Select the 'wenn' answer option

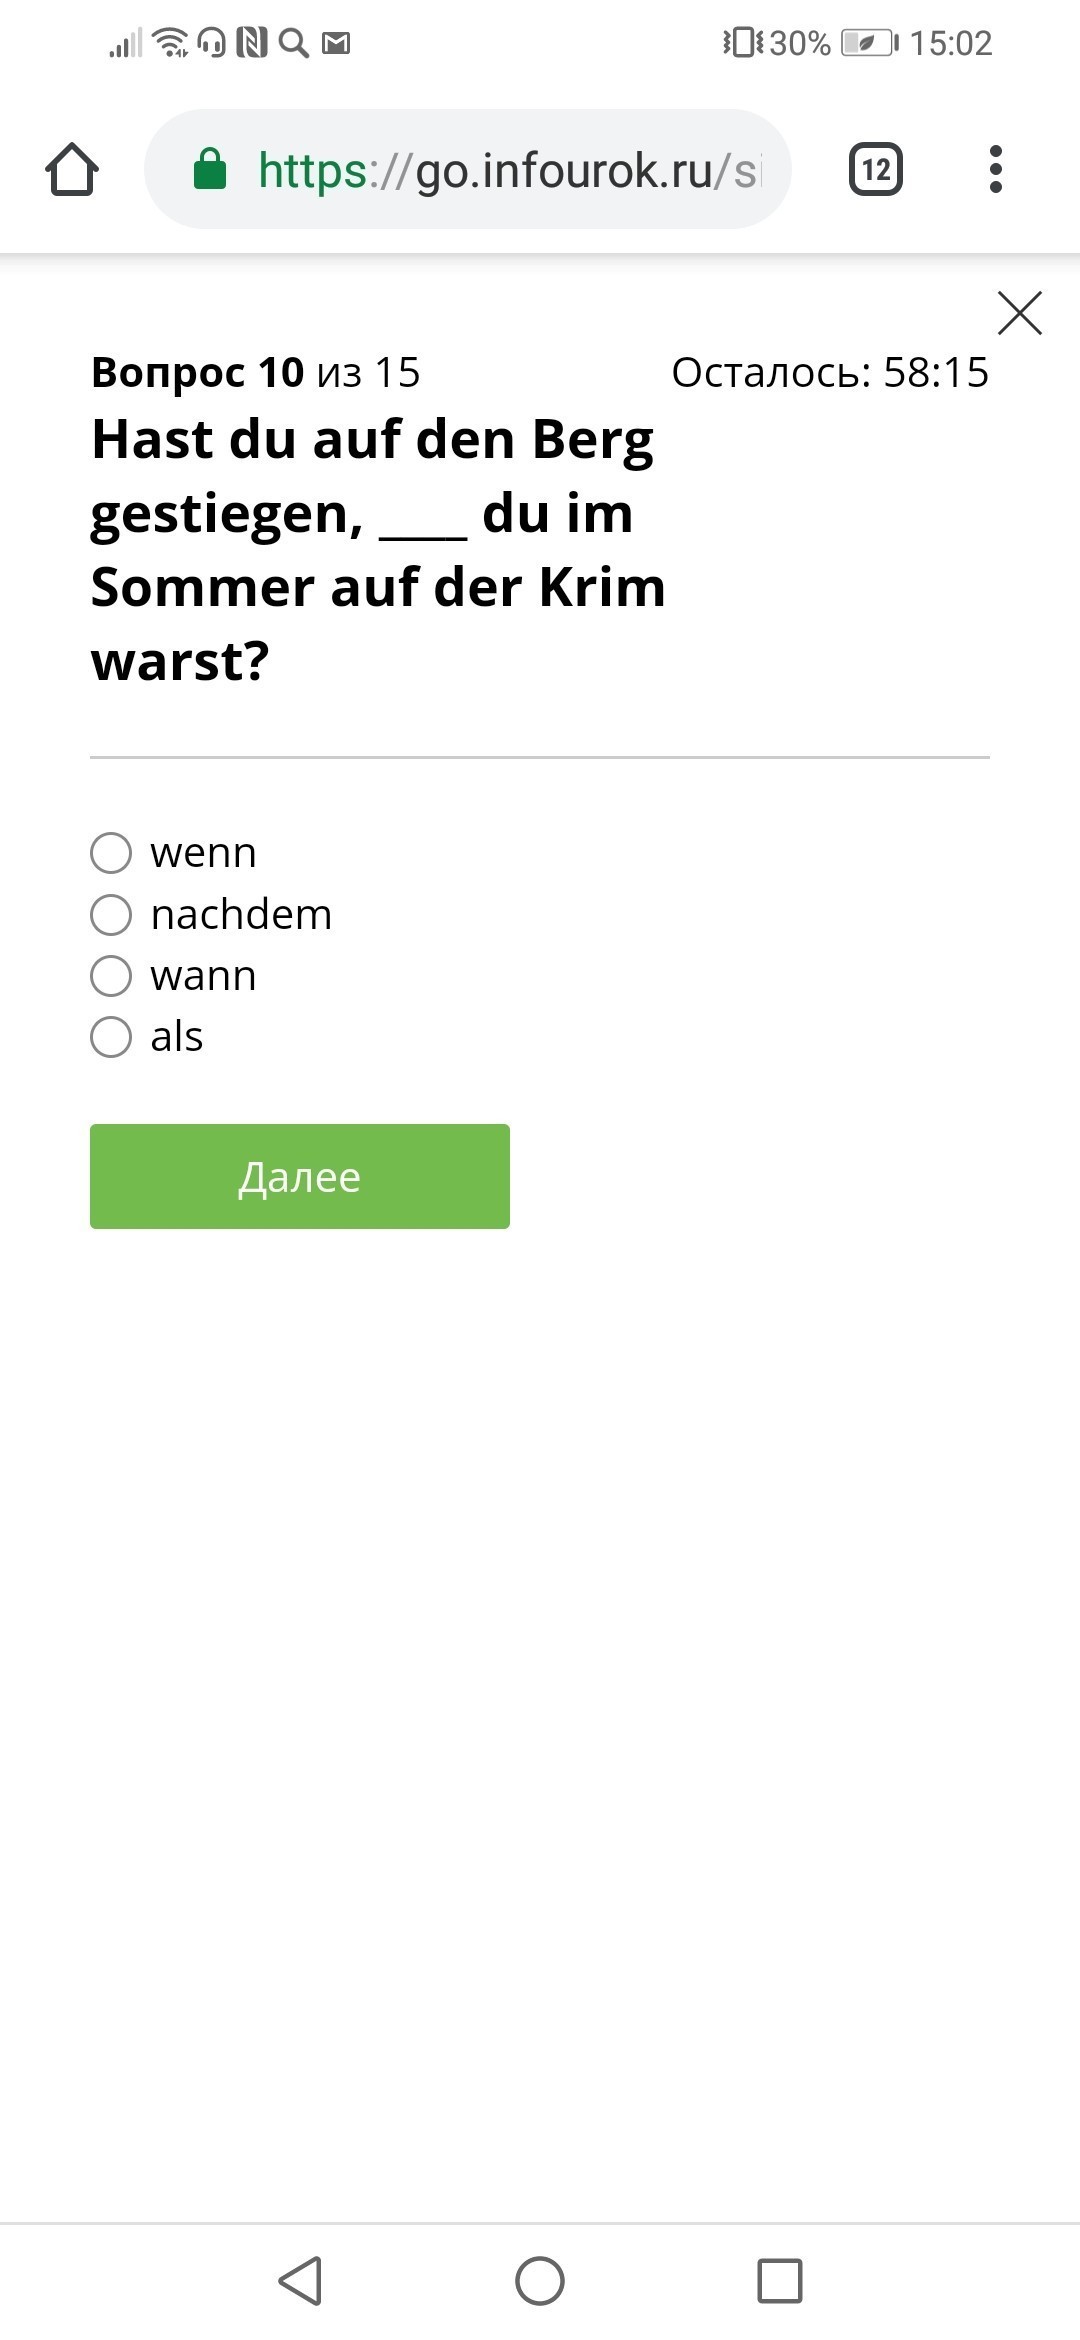[111, 853]
